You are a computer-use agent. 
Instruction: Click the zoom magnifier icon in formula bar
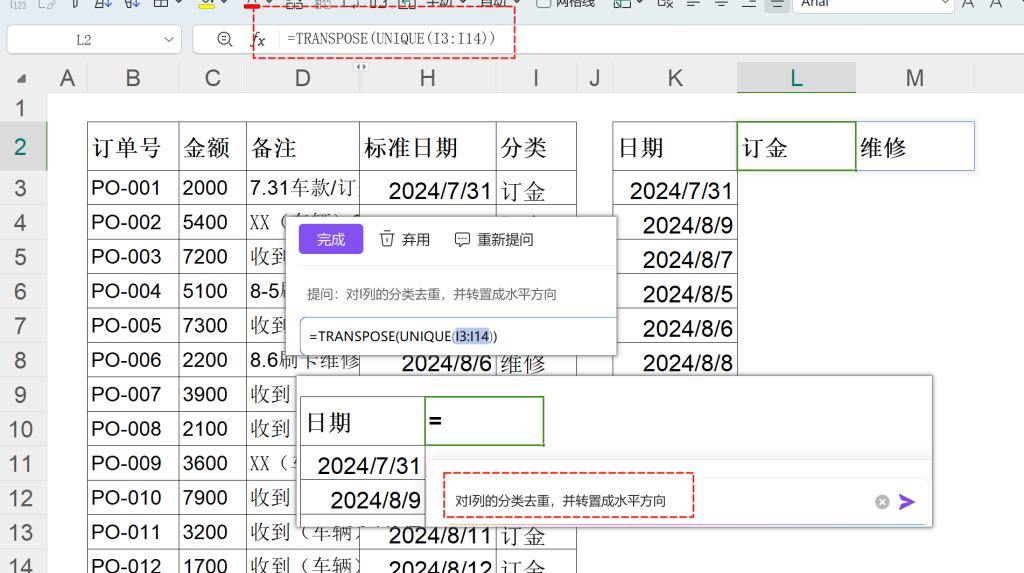[225, 39]
